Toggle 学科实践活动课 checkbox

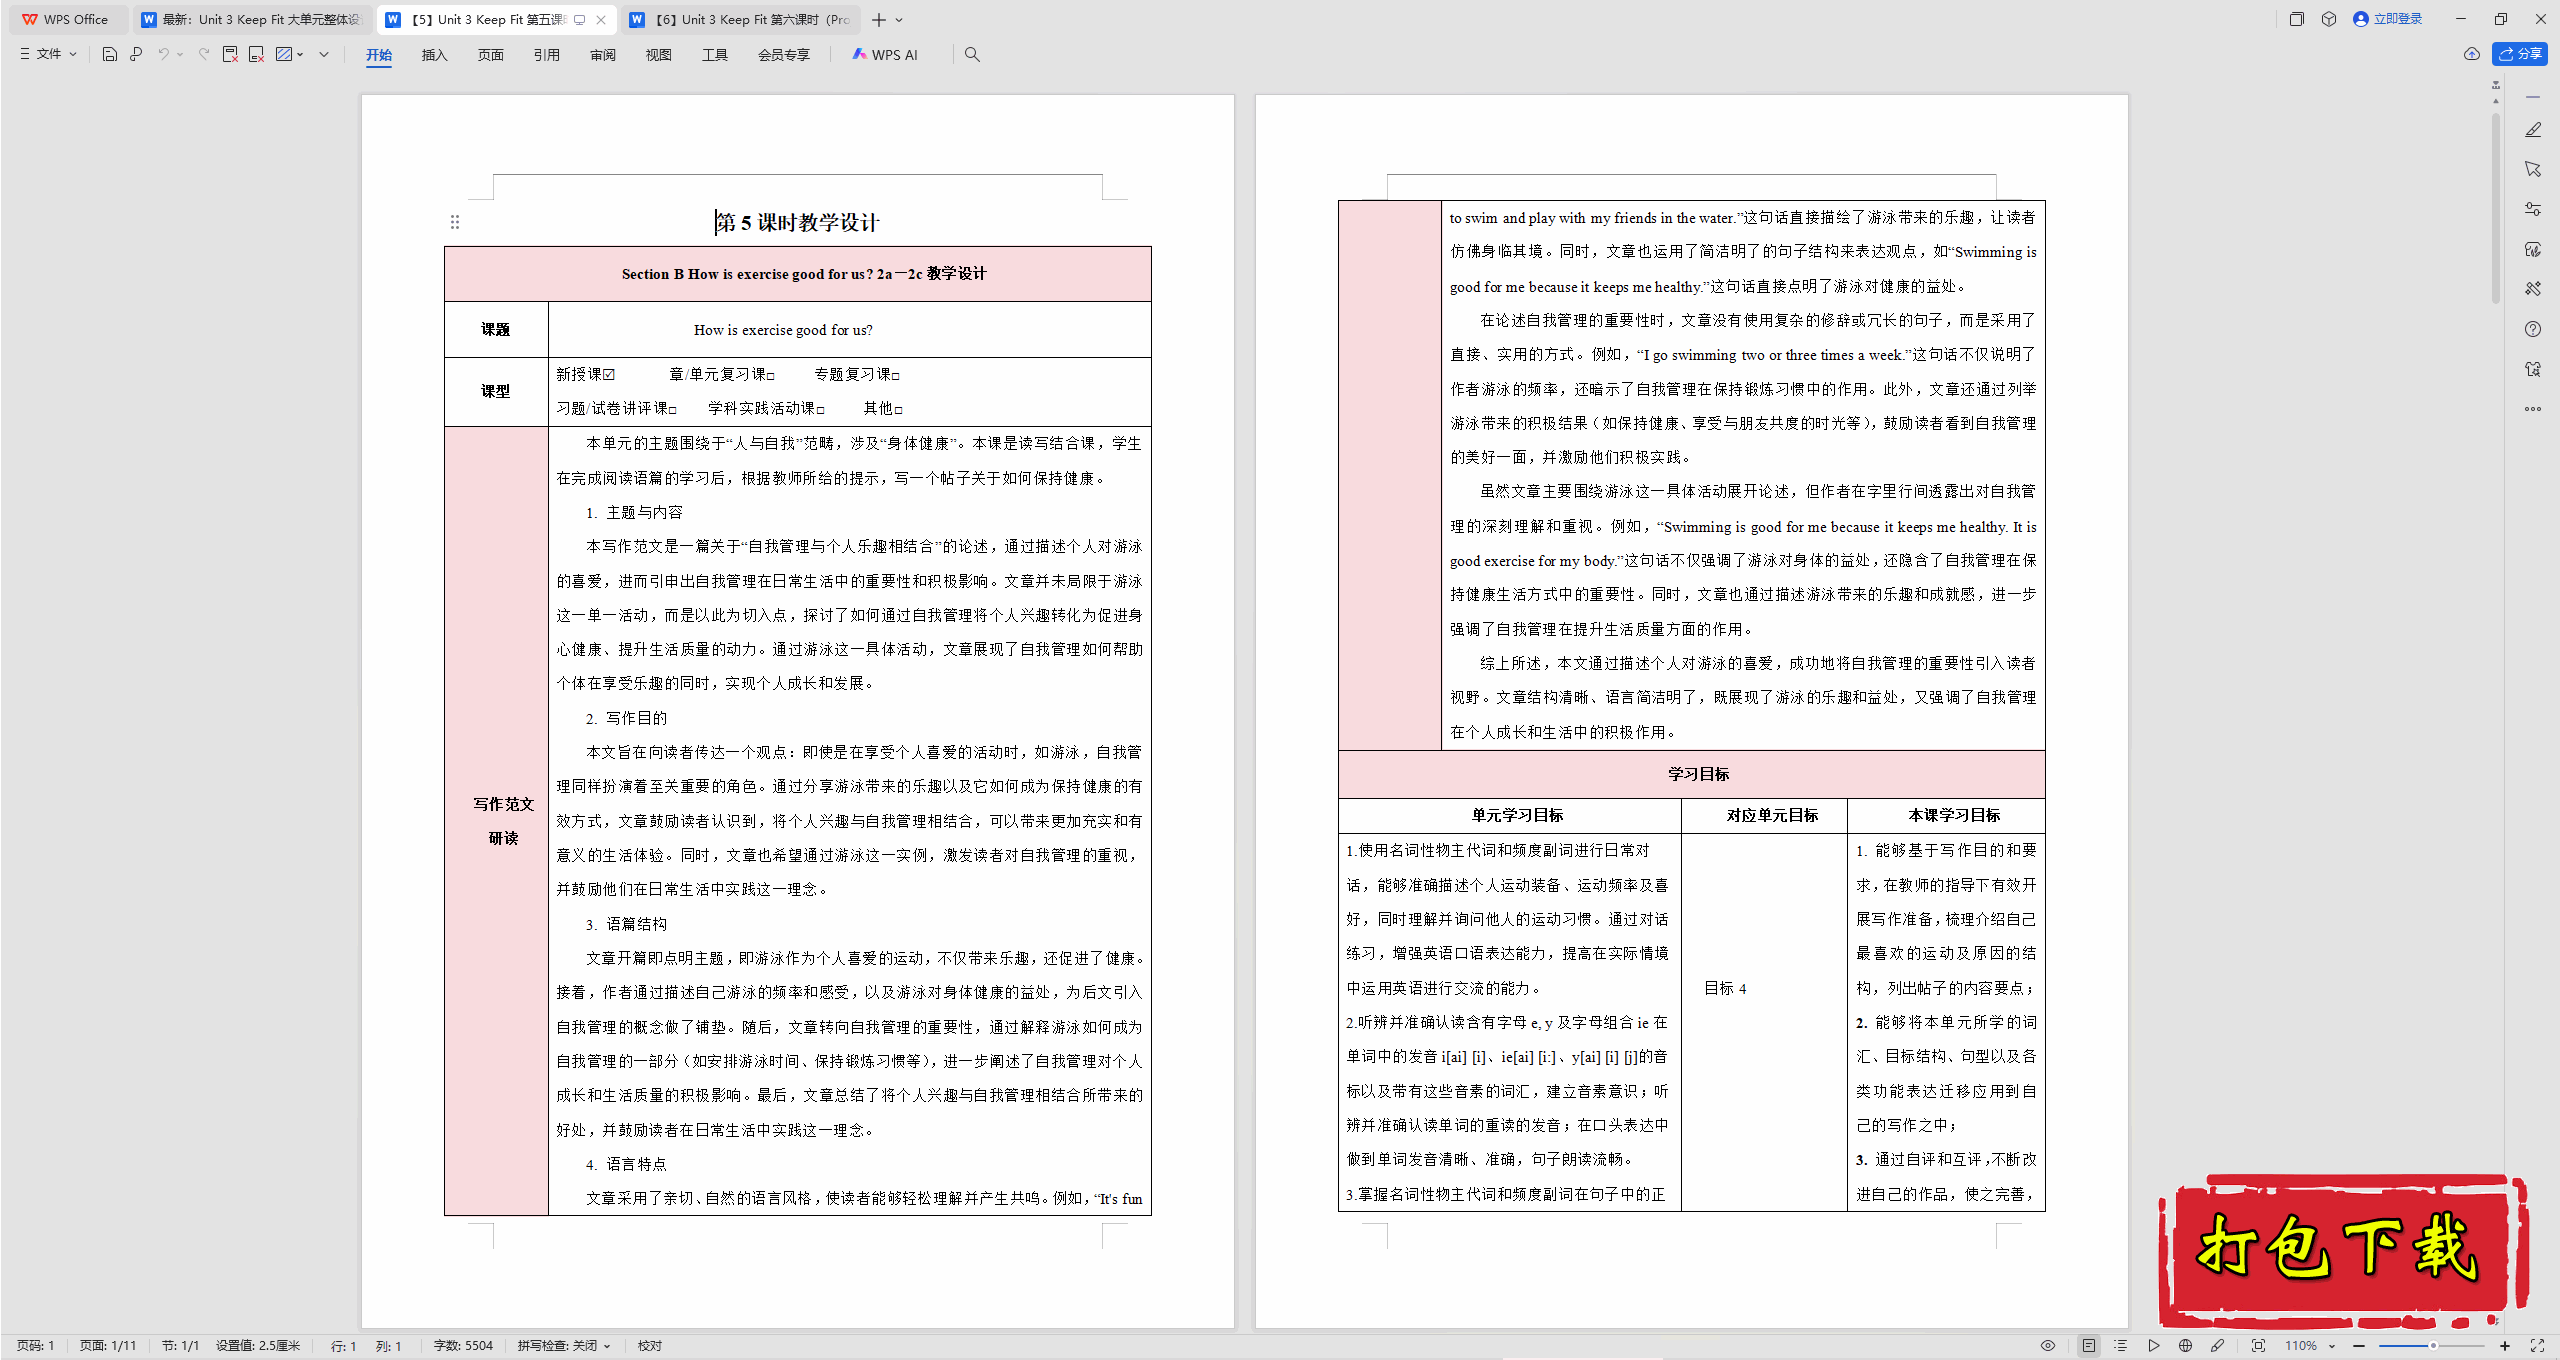coord(821,410)
